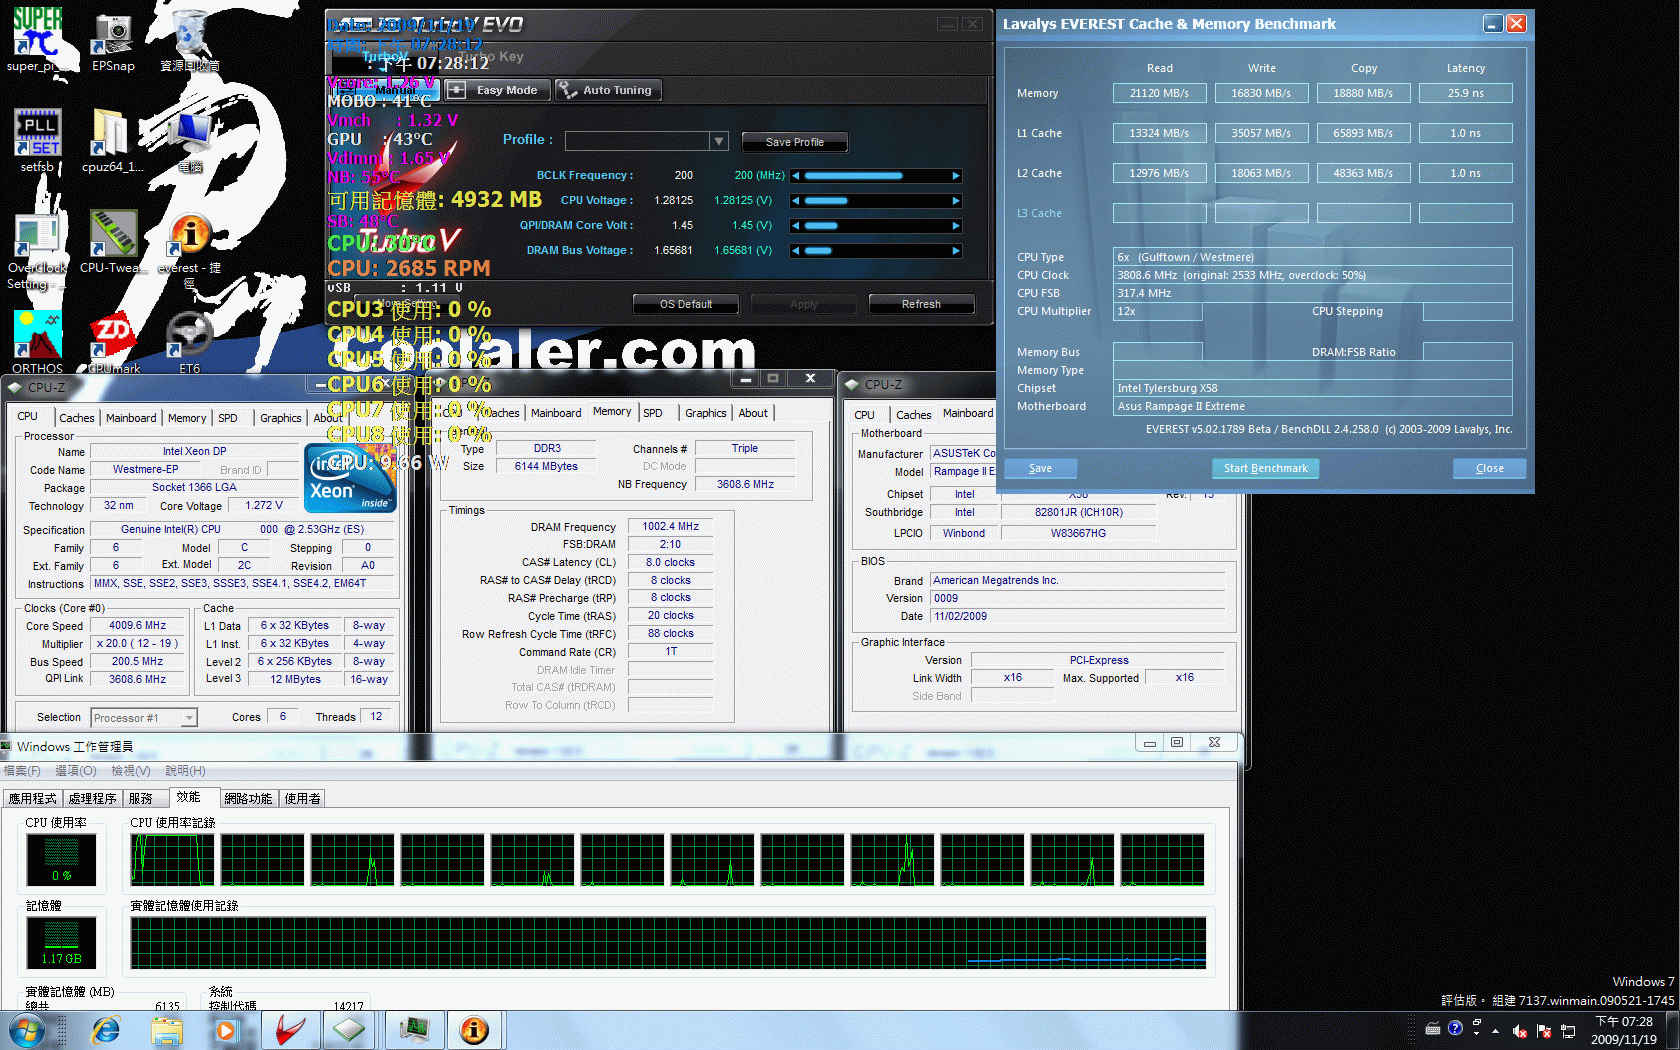Switch to the Task Manager taskbar button
Screen dimensions: 1680x1050
415,1030
